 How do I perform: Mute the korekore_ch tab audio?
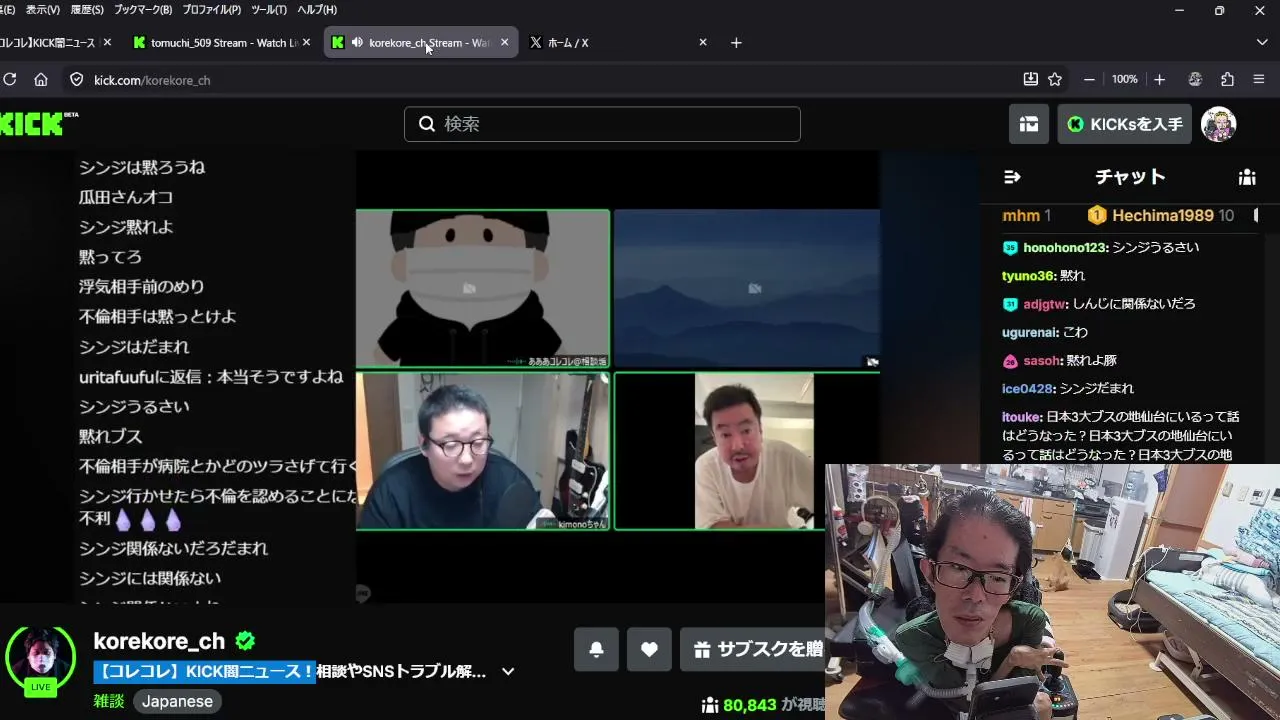(357, 42)
